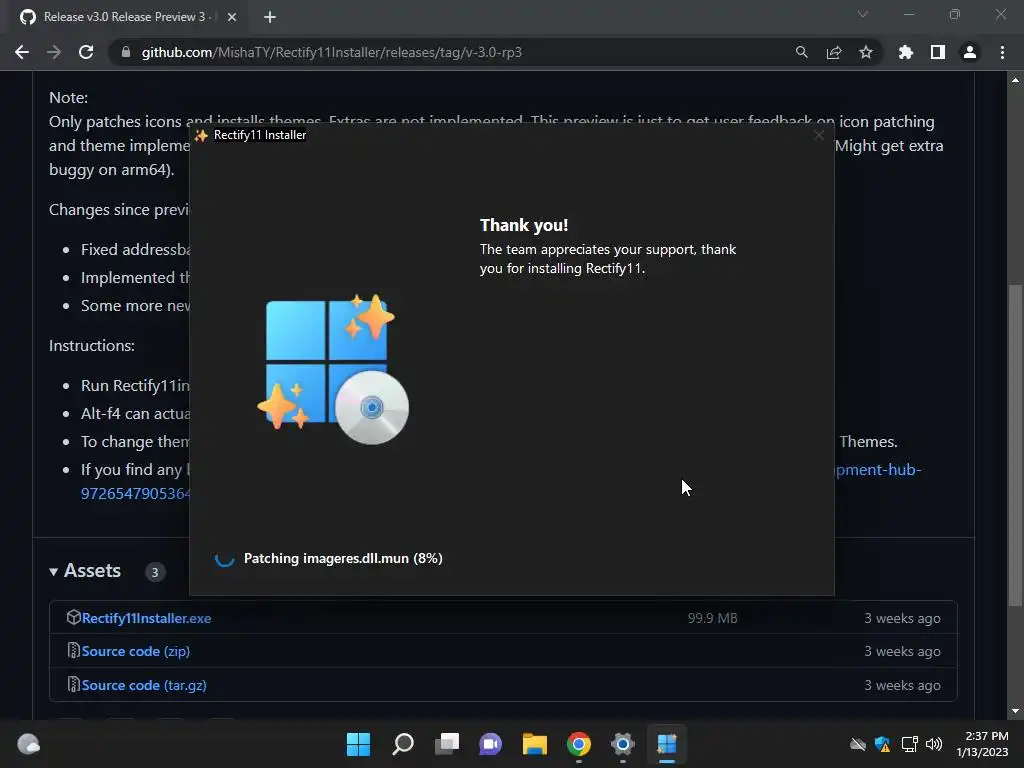
Task: Click the browser forward arrow
Action: [54, 52]
